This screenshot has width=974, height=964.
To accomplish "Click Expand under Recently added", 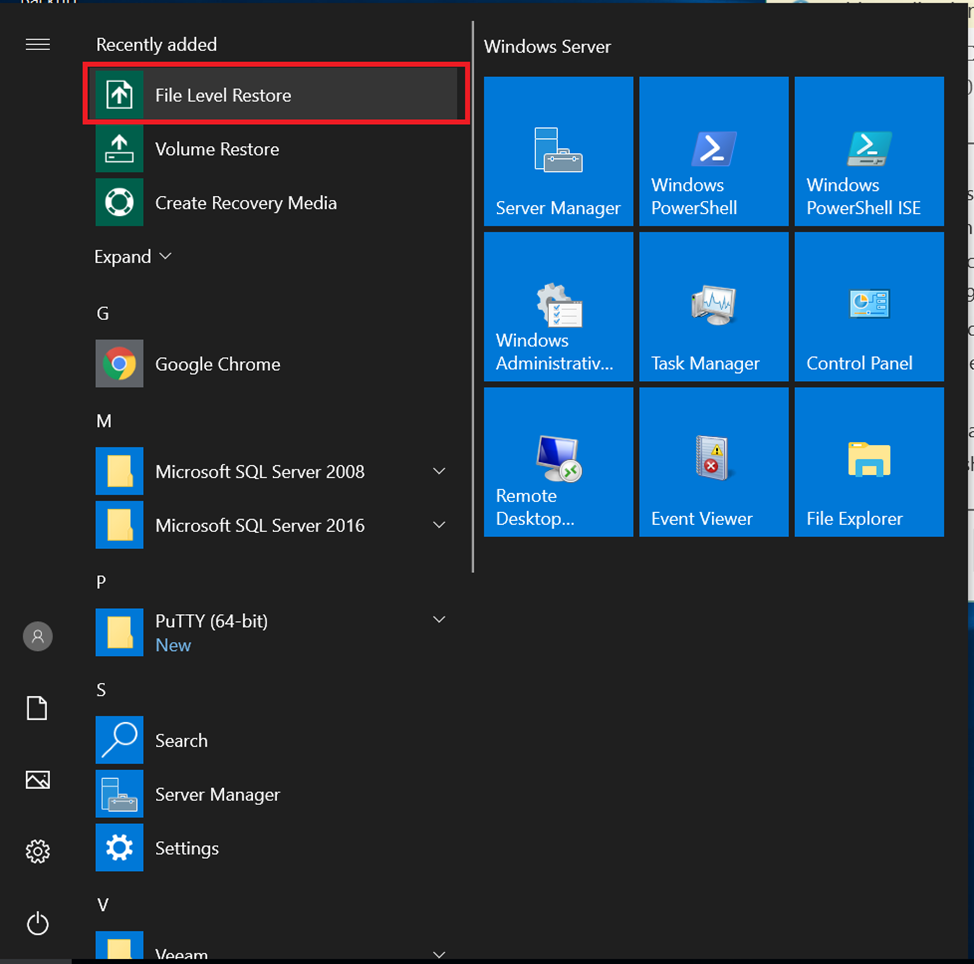I will click(x=133, y=257).
